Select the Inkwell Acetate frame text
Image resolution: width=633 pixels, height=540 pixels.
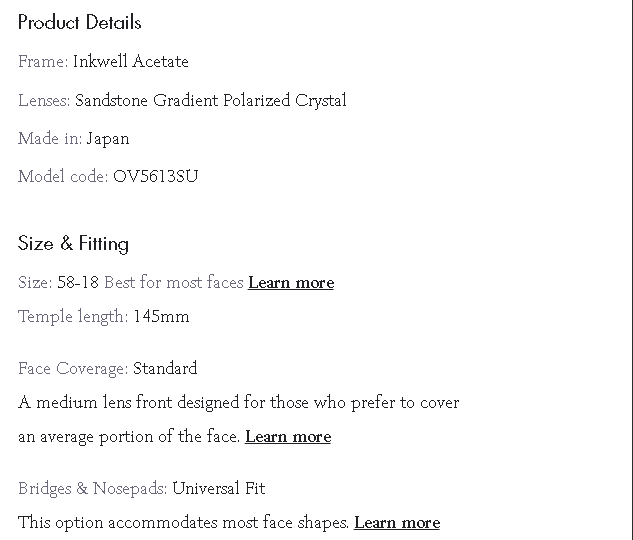coord(131,62)
